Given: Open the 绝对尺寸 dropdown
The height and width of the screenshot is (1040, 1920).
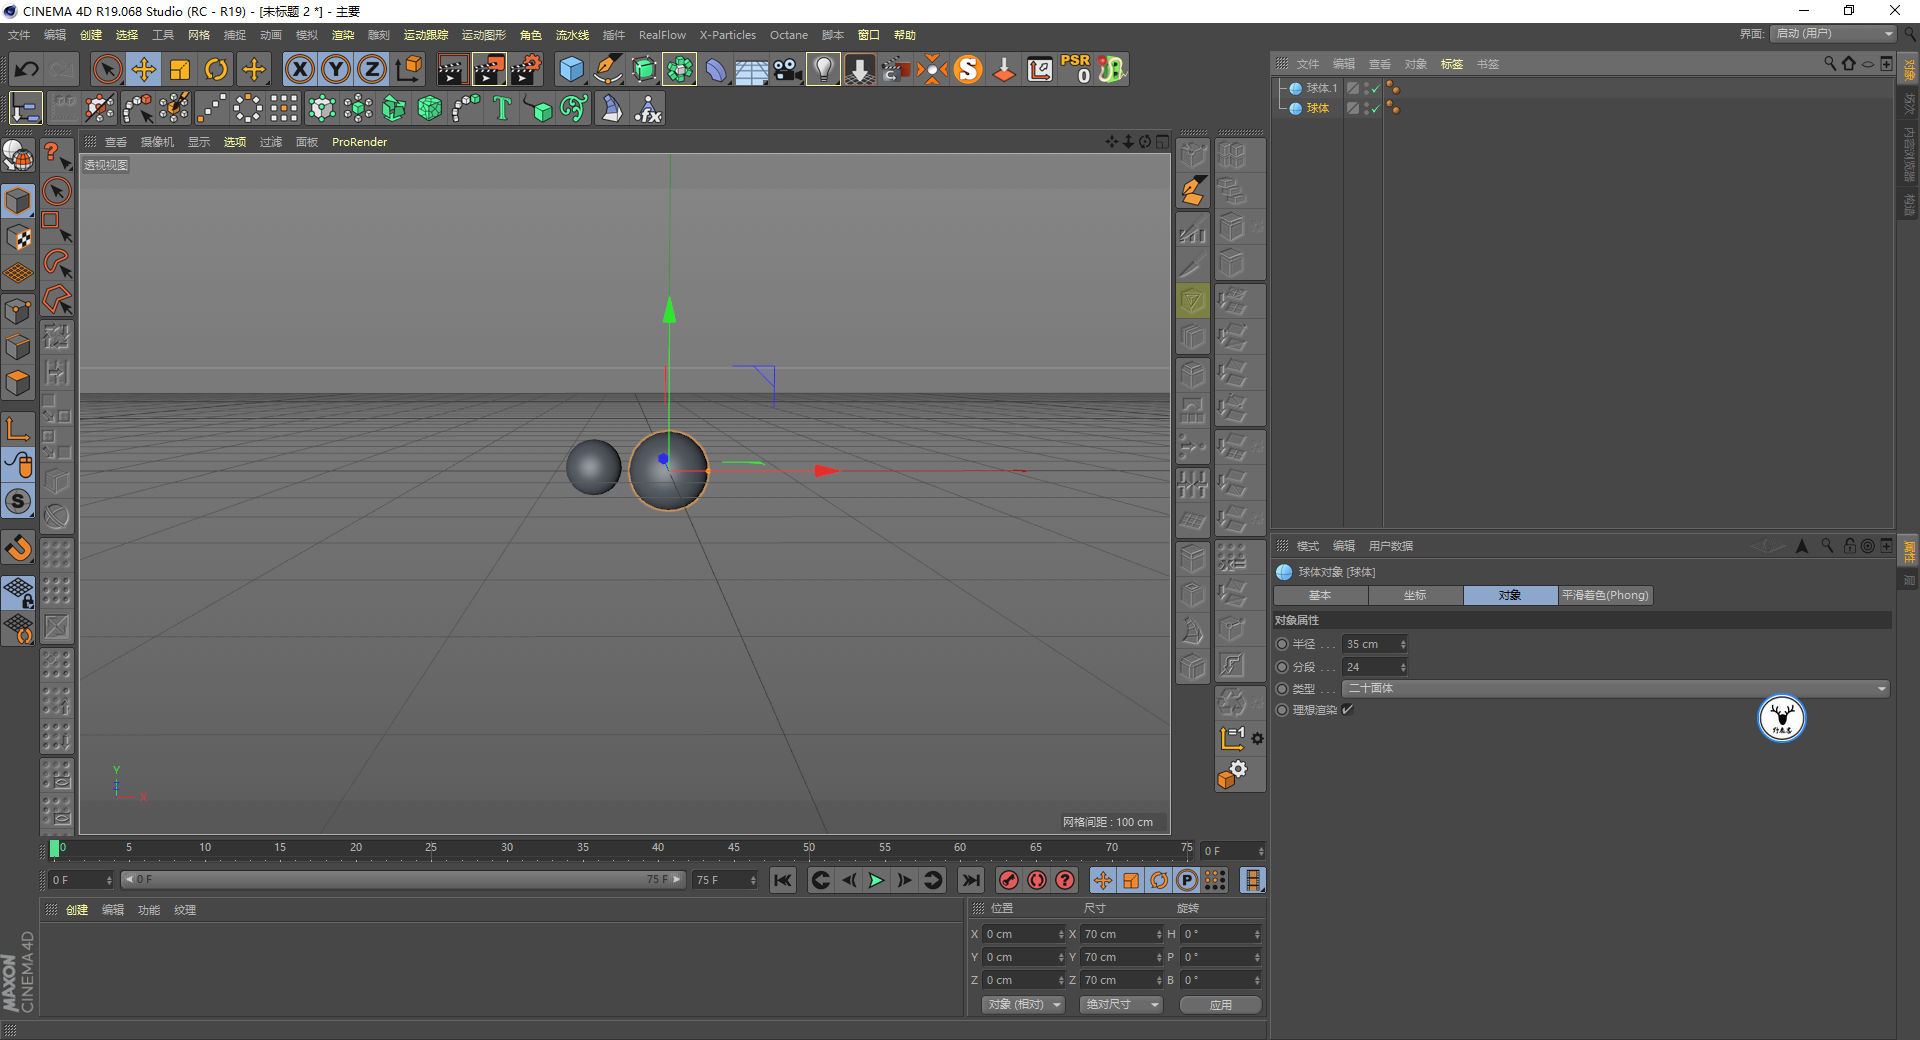Looking at the screenshot, I should pos(1121,1004).
